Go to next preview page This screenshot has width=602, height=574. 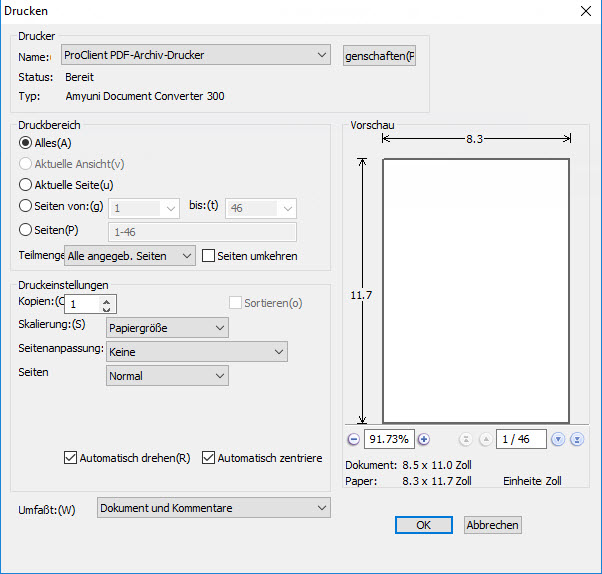[558, 439]
